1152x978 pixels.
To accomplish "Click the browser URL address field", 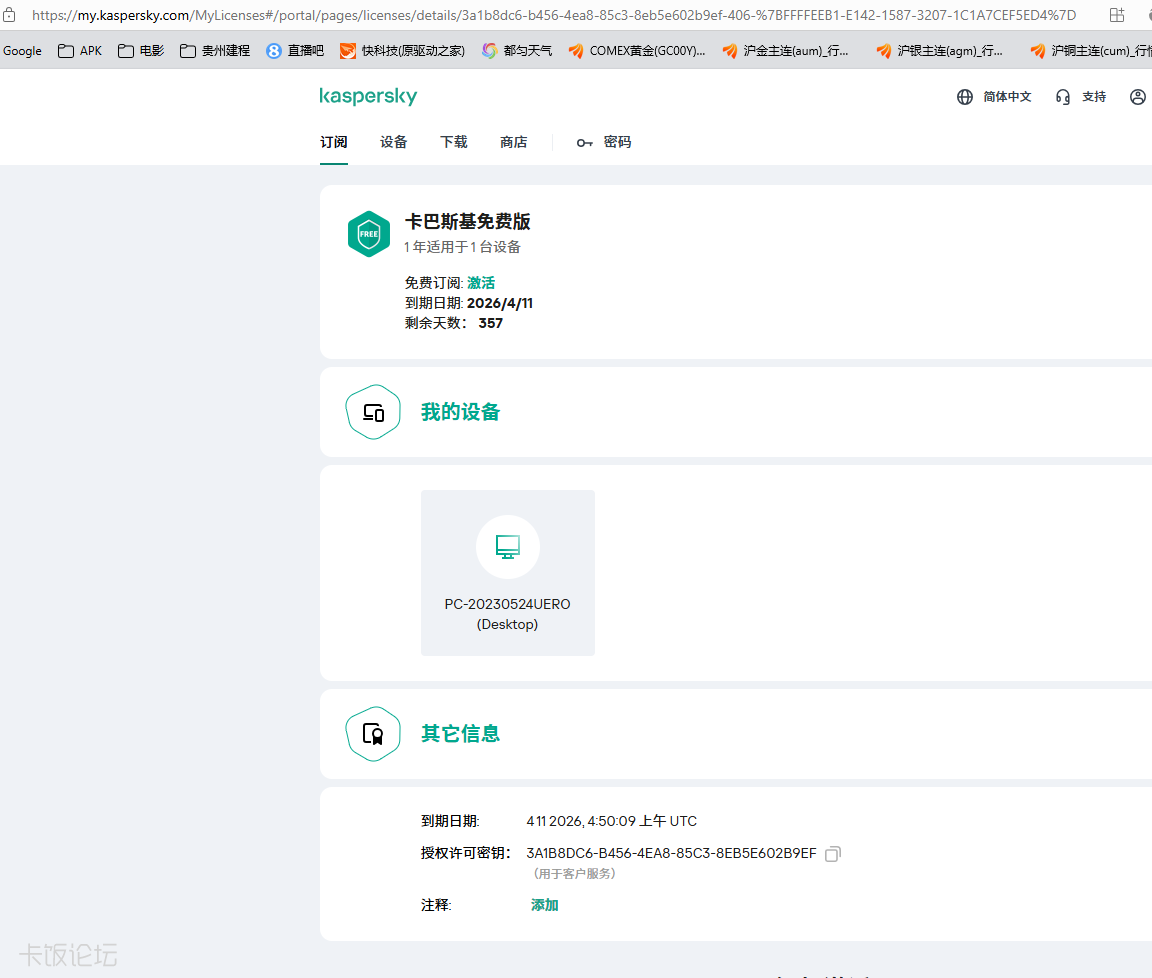I will point(554,15).
